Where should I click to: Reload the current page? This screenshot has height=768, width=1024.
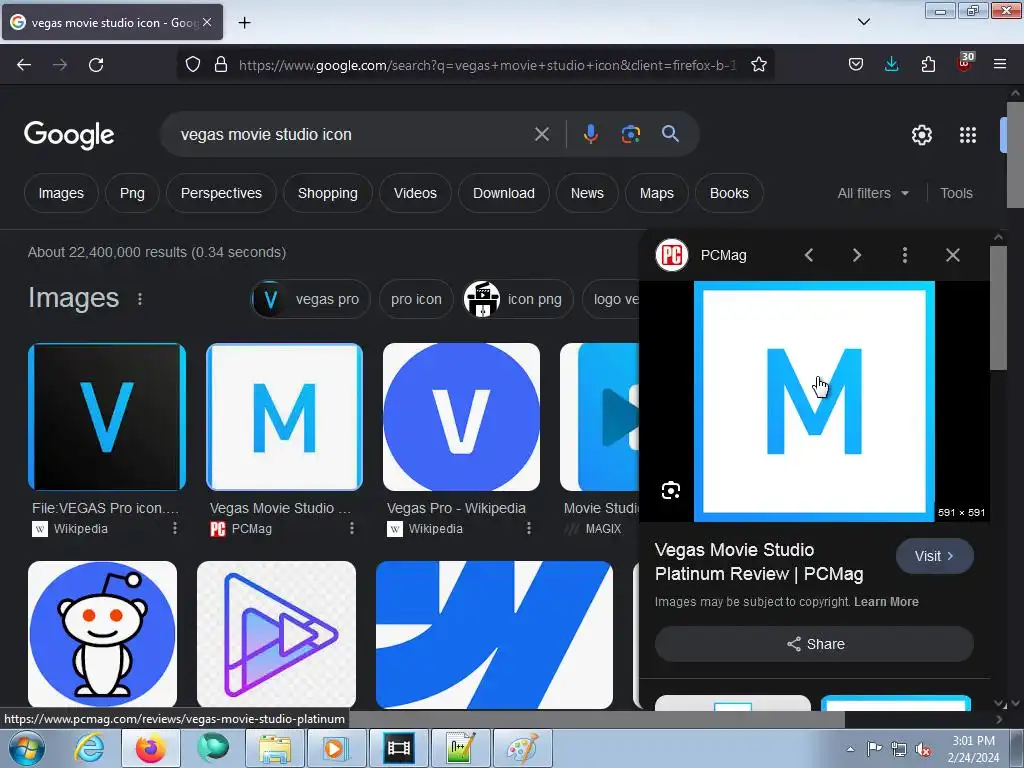click(96, 65)
